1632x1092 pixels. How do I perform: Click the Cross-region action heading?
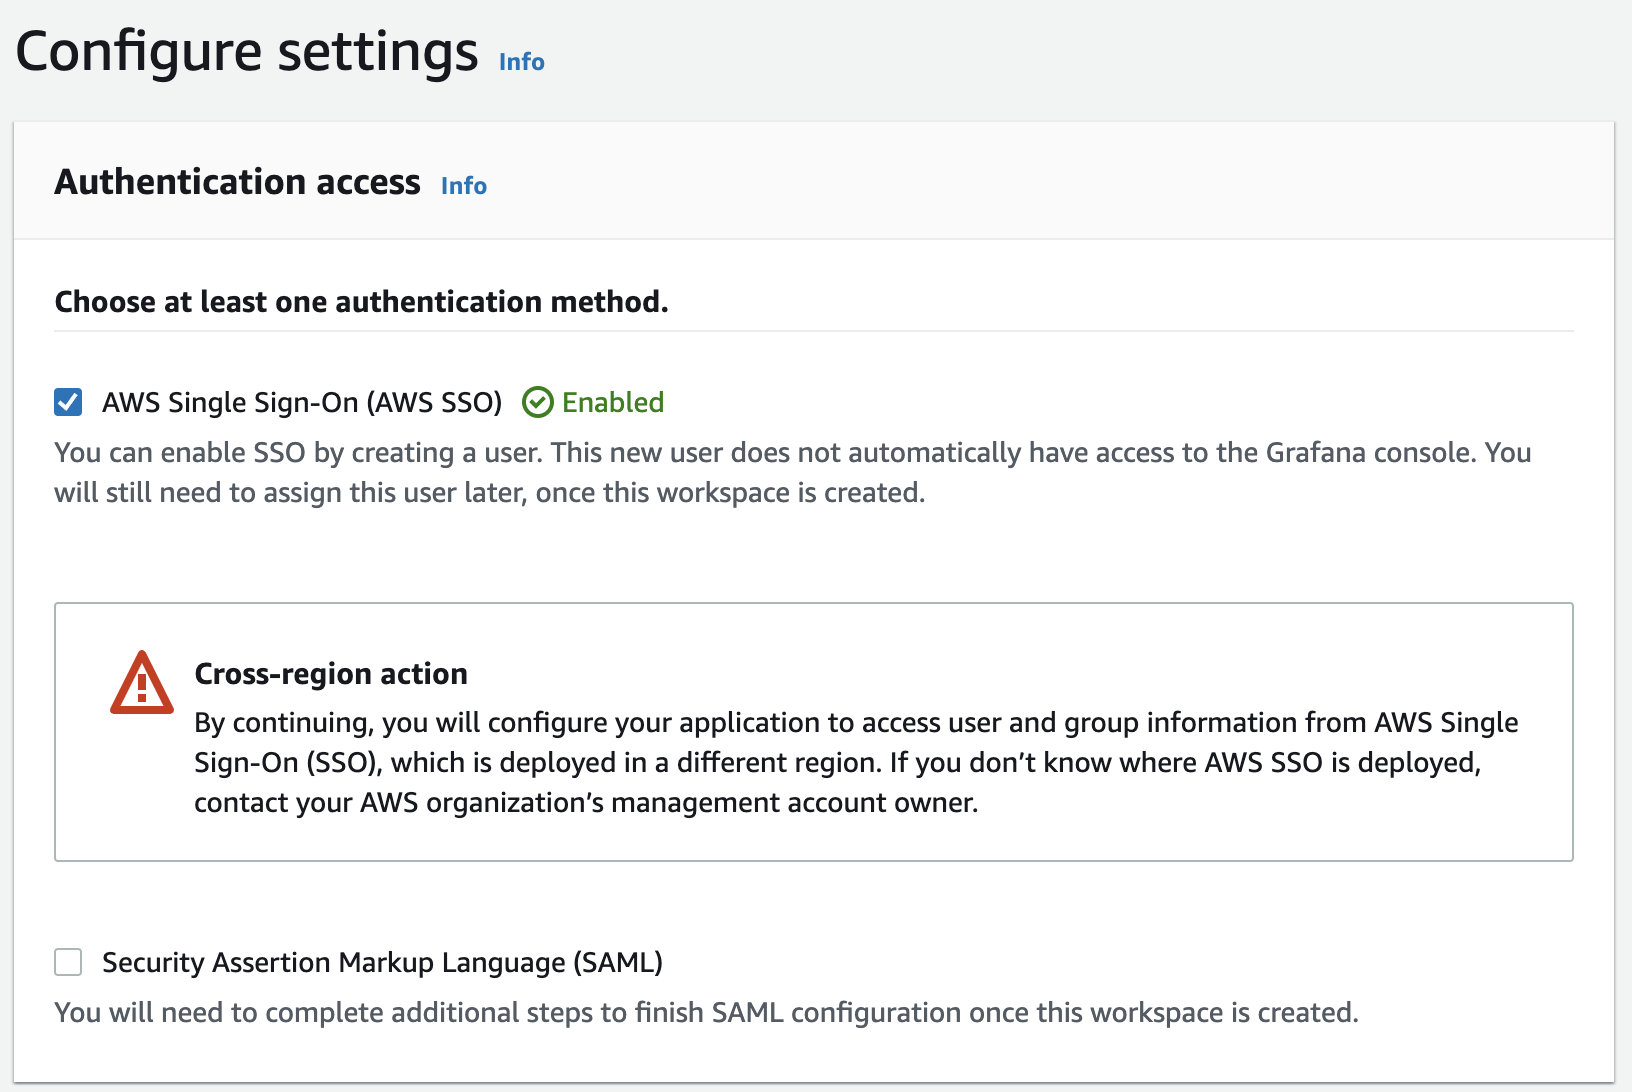point(331,674)
